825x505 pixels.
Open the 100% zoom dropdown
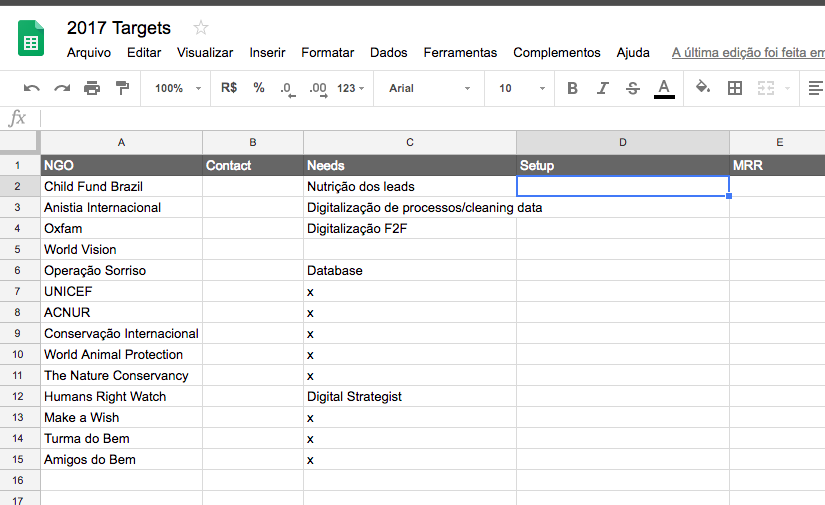click(177, 88)
